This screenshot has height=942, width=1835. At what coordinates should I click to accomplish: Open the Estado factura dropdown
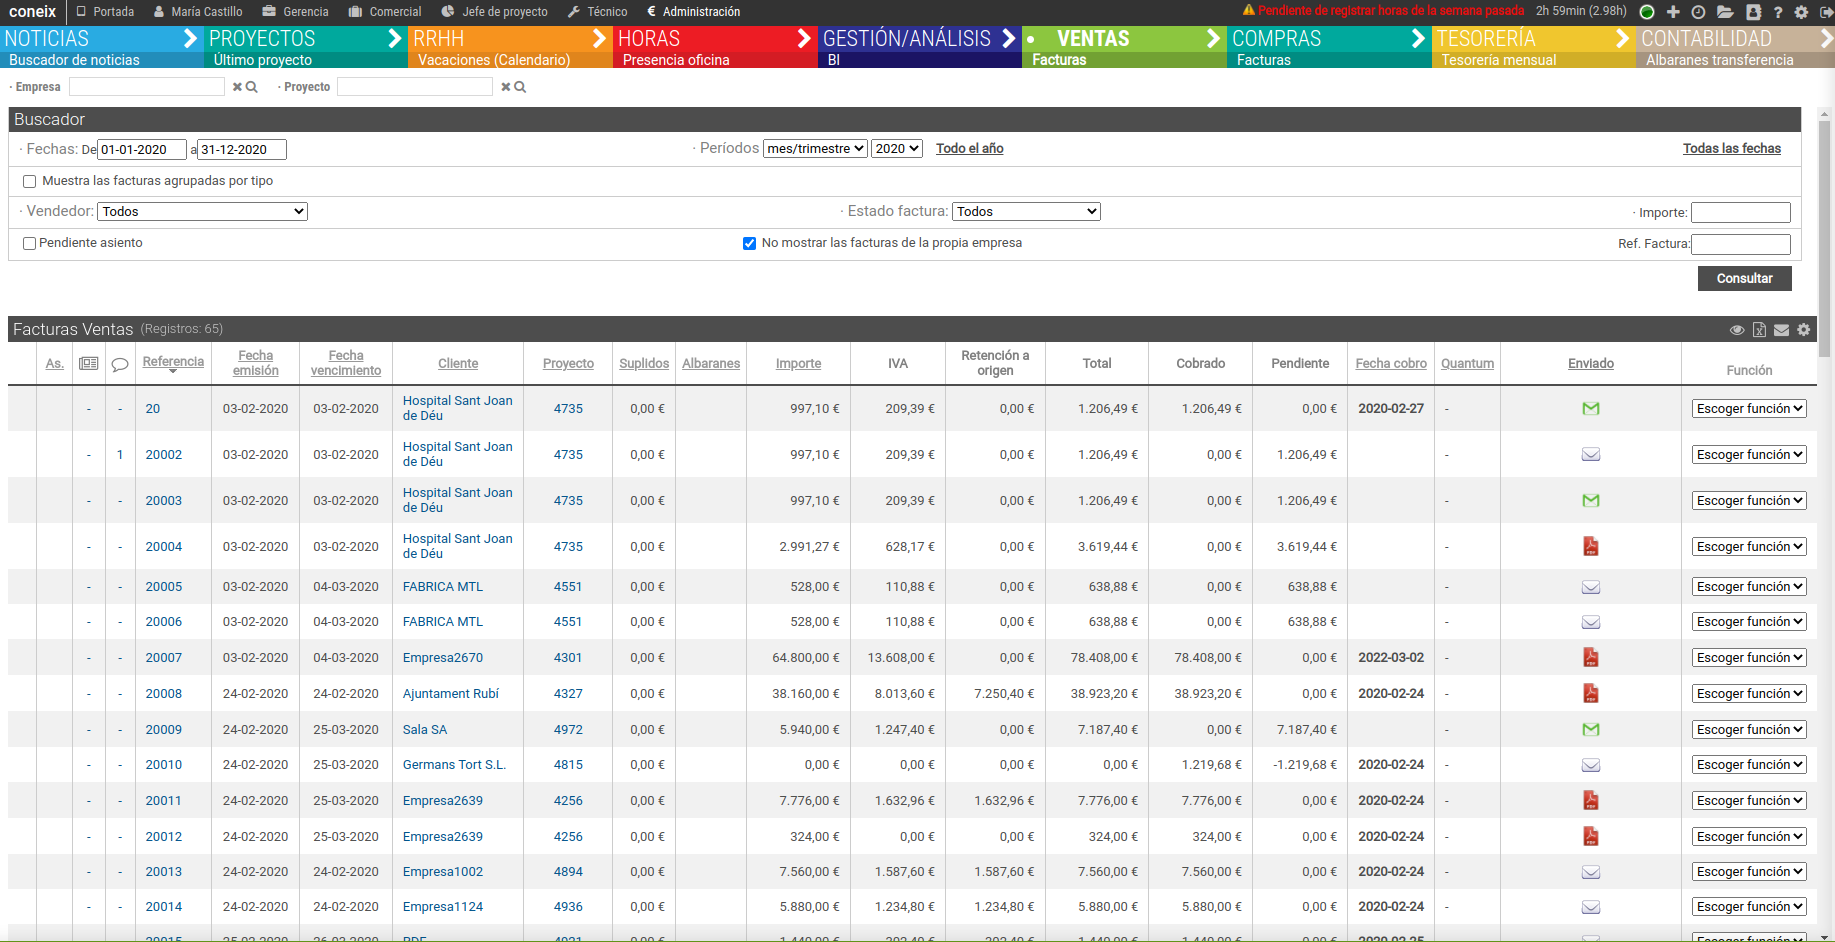(1026, 211)
